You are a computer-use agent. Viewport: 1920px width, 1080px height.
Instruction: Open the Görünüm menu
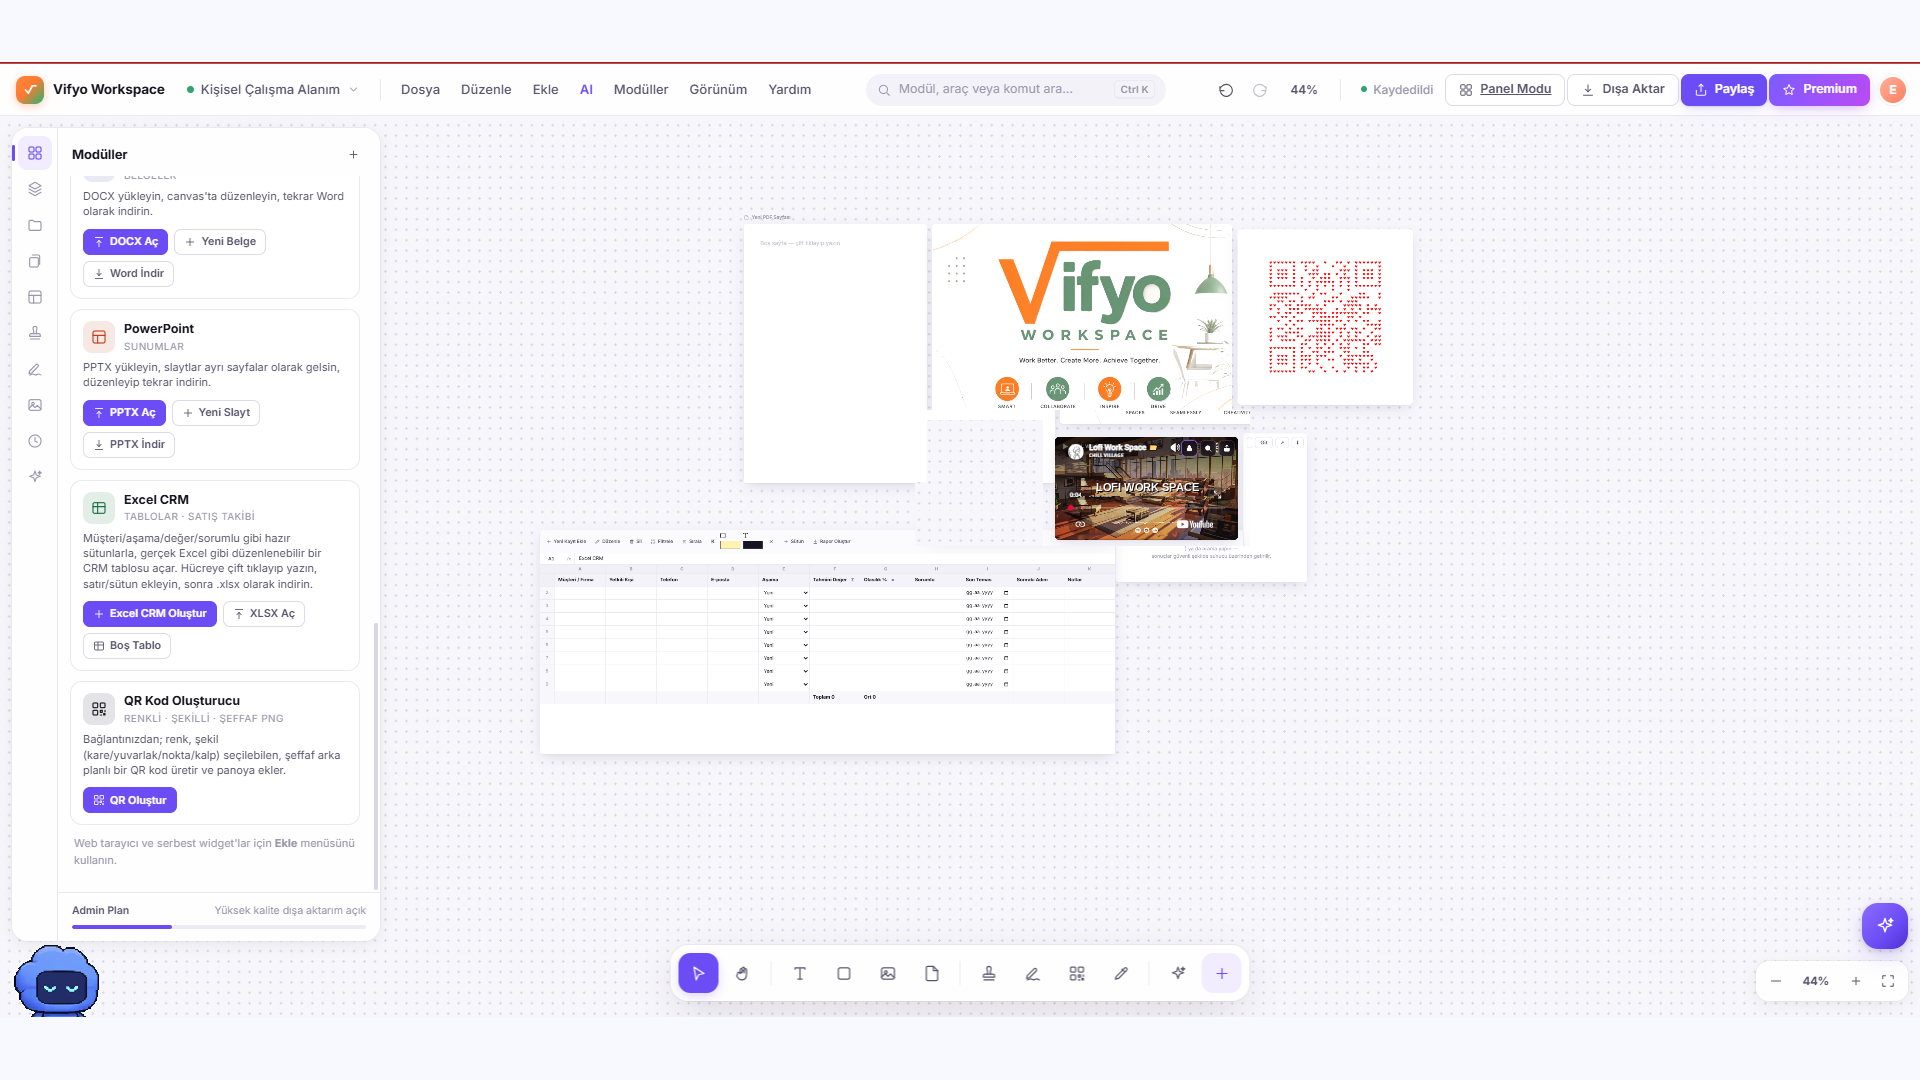(718, 90)
